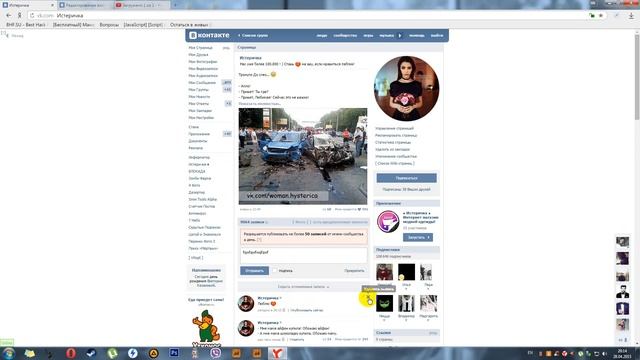Open the blue lightning taskbar icon
The image size is (640, 360).
pyautogui.click(x=133, y=353)
